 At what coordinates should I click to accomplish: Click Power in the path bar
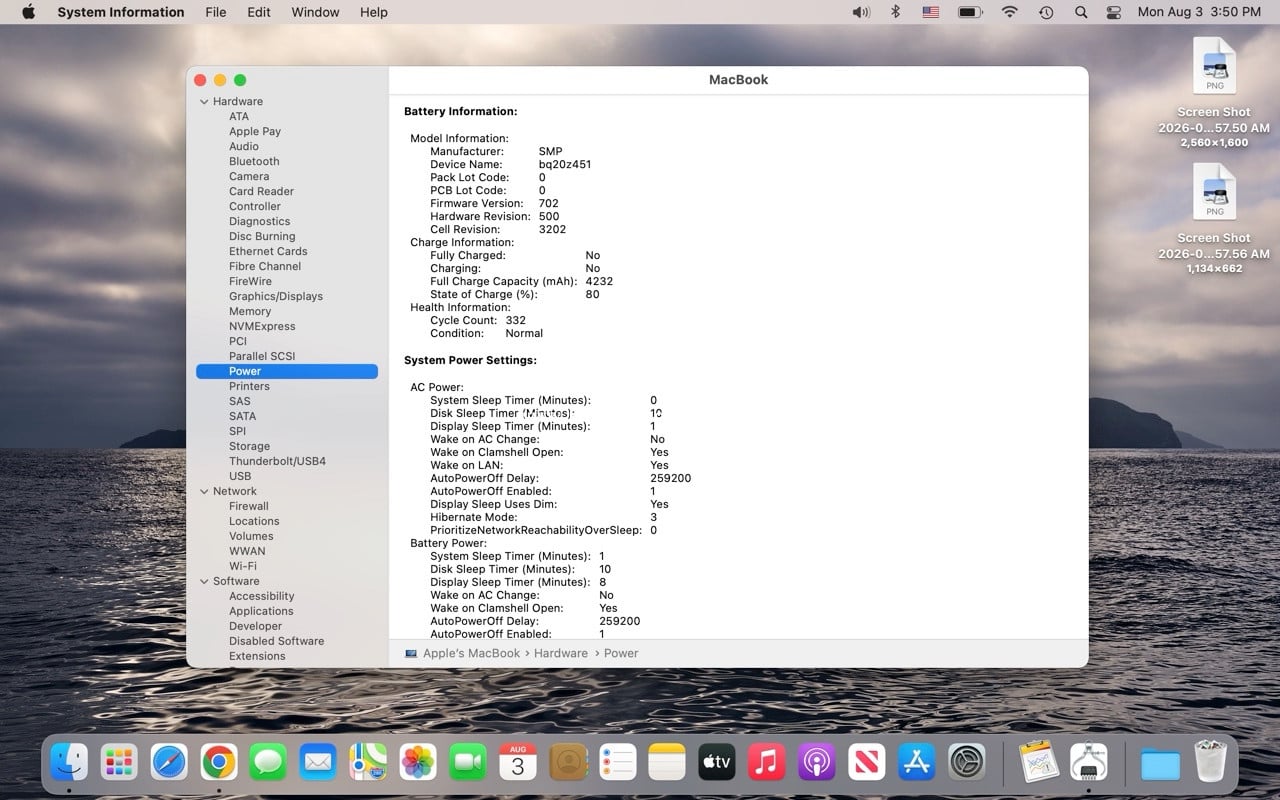click(621, 653)
